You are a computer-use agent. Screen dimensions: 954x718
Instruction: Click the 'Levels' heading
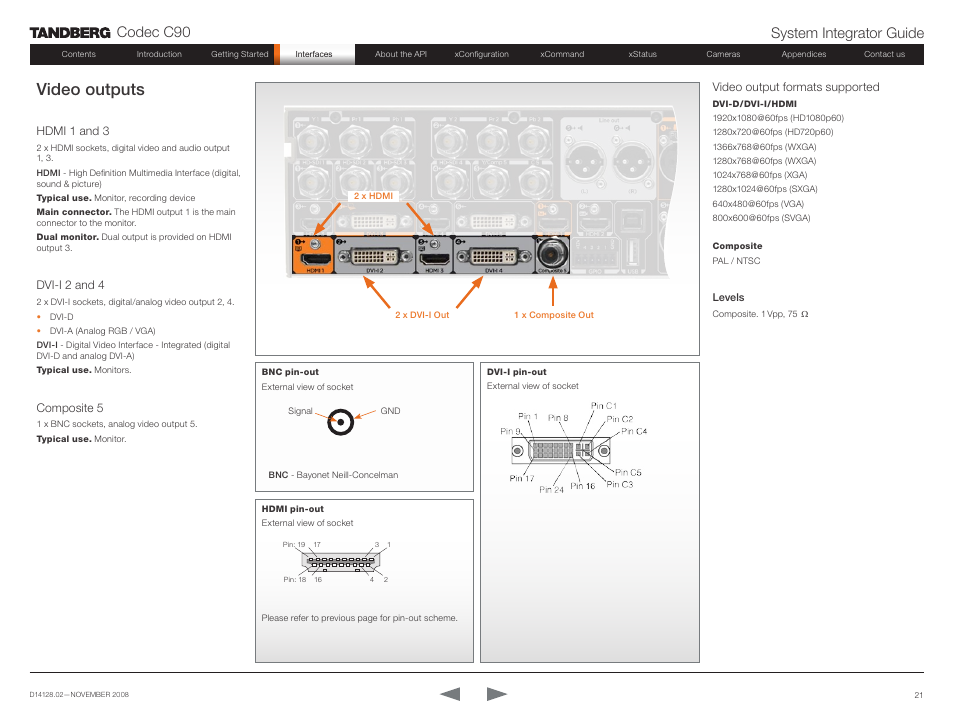pyautogui.click(x=728, y=298)
